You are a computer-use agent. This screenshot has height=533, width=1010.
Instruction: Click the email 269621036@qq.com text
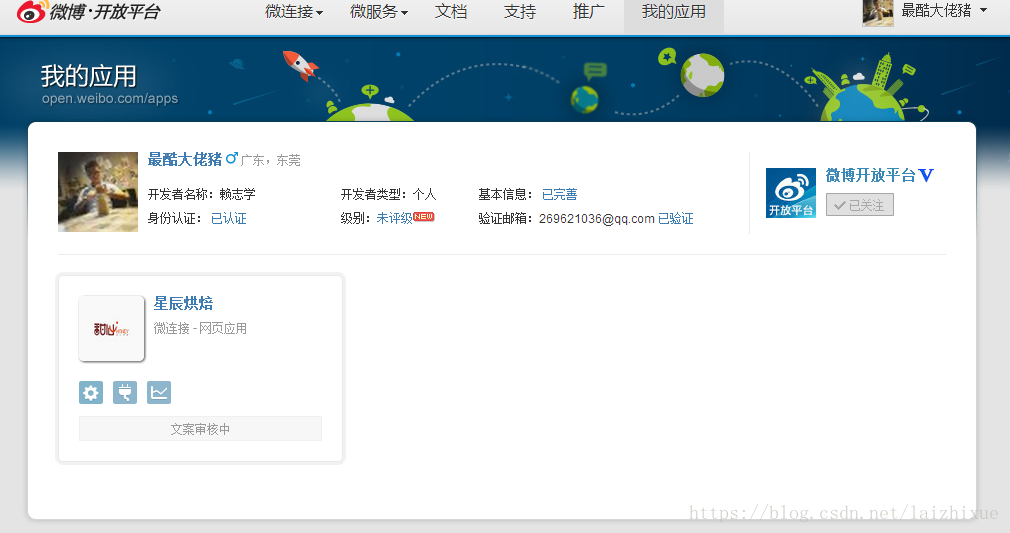pos(596,218)
